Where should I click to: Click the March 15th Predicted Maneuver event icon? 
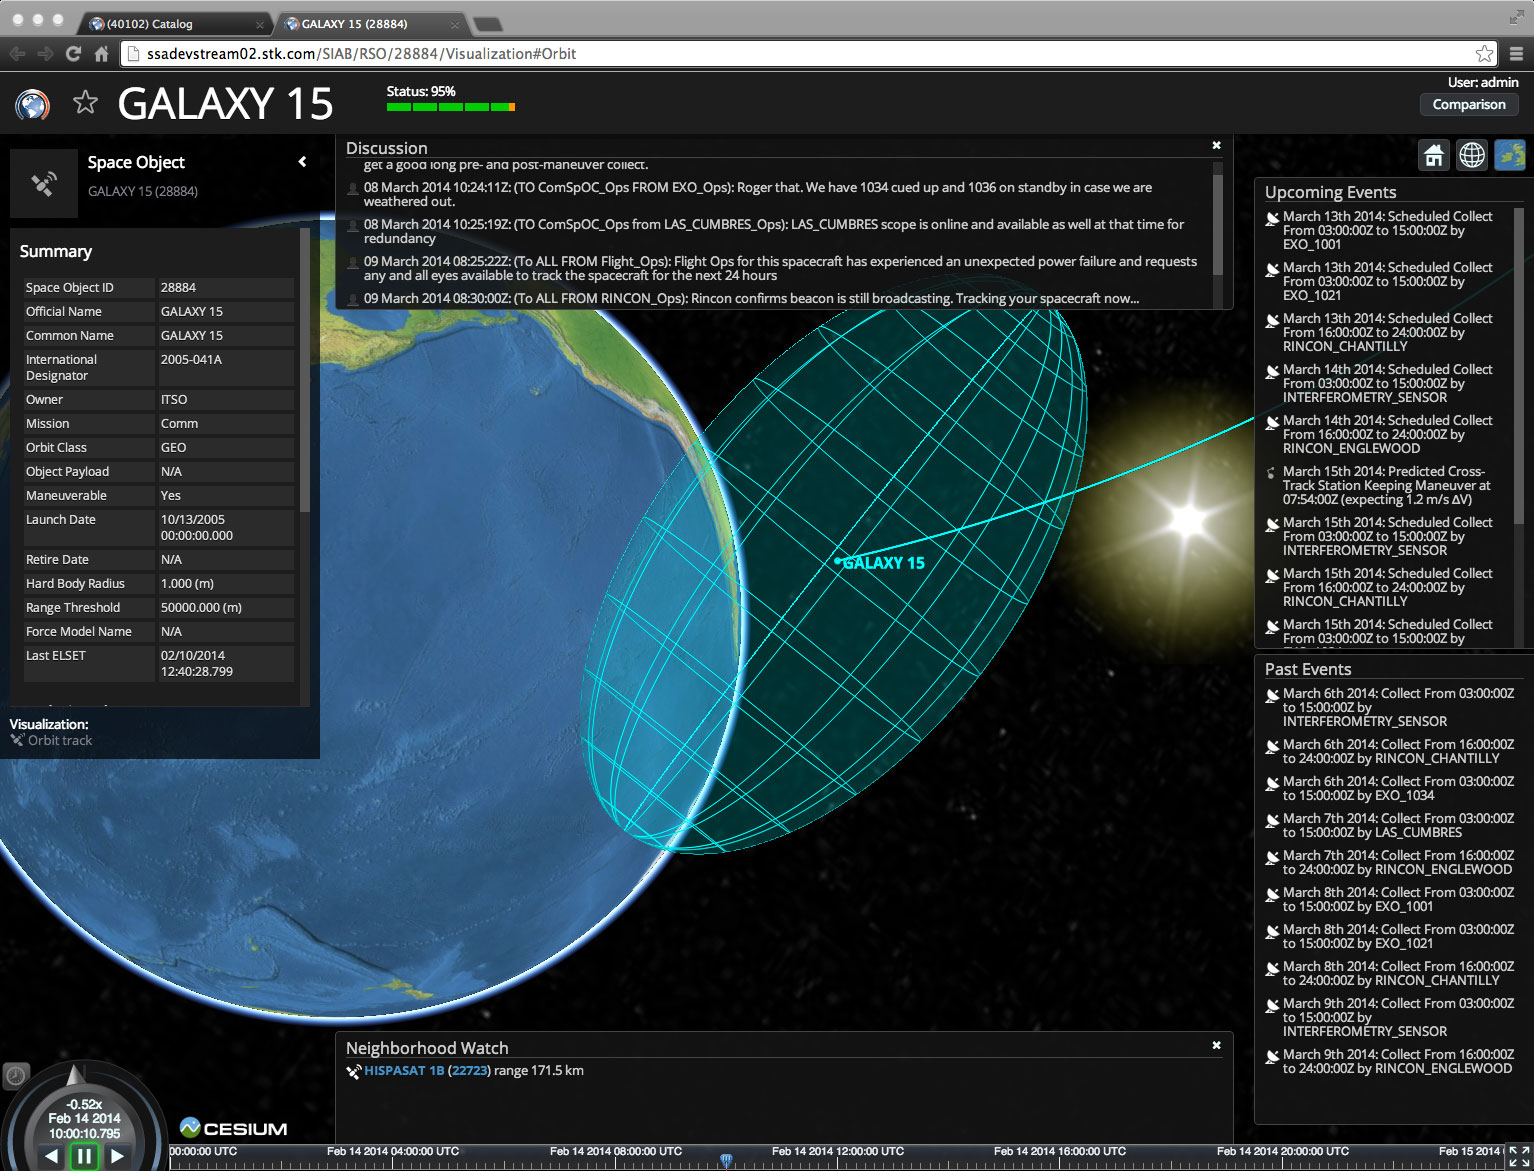click(1272, 472)
